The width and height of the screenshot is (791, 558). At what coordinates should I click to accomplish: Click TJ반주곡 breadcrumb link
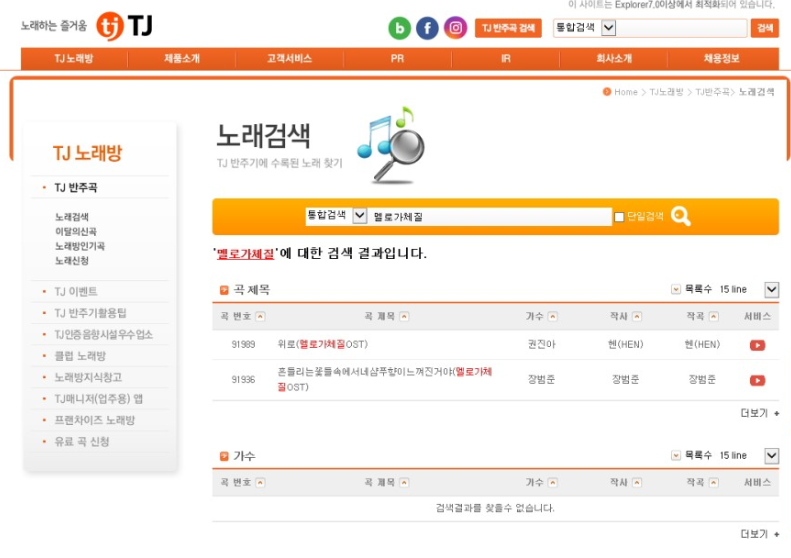pyautogui.click(x=712, y=92)
